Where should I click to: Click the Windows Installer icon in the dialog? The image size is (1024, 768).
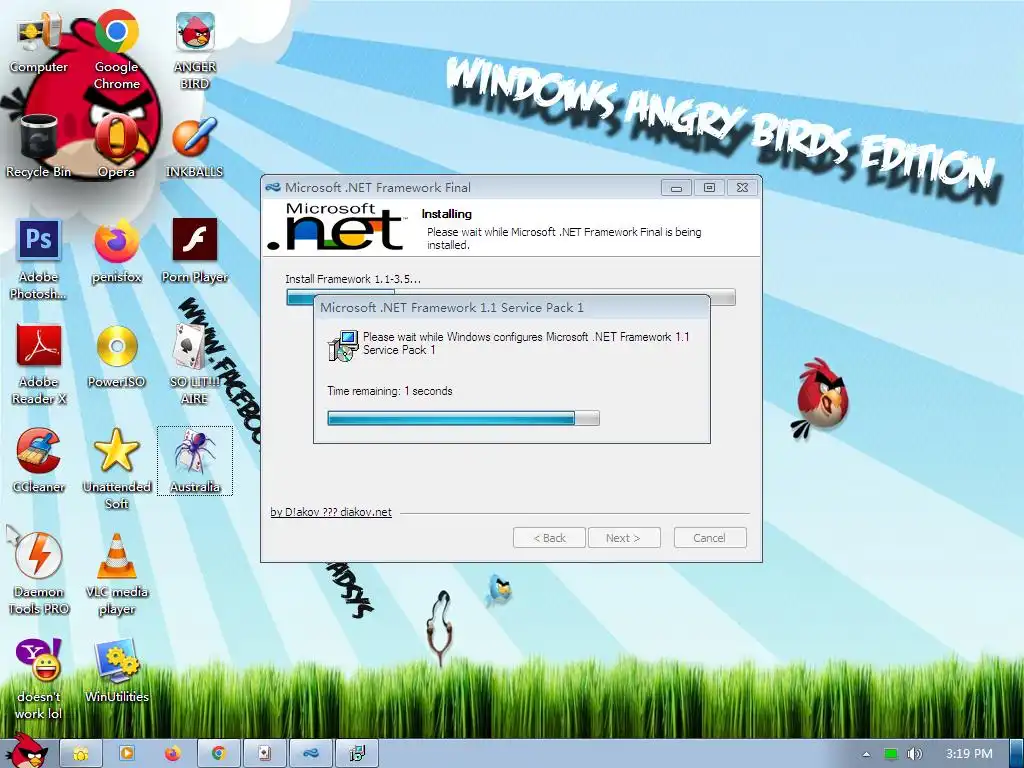pos(343,345)
